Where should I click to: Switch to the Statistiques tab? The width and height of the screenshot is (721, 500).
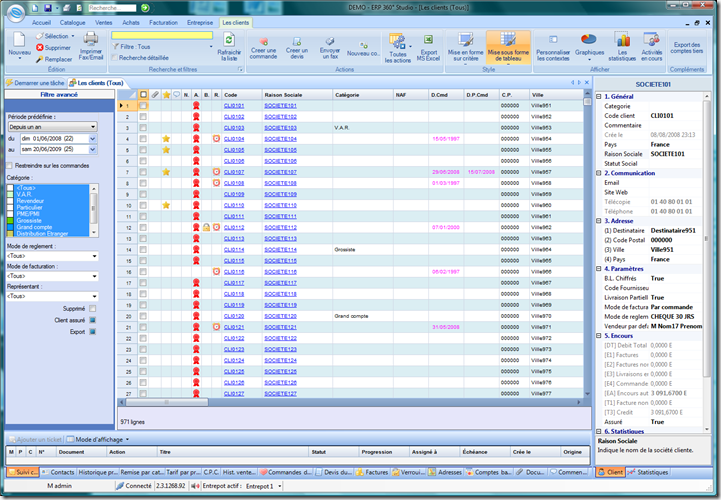point(648,472)
